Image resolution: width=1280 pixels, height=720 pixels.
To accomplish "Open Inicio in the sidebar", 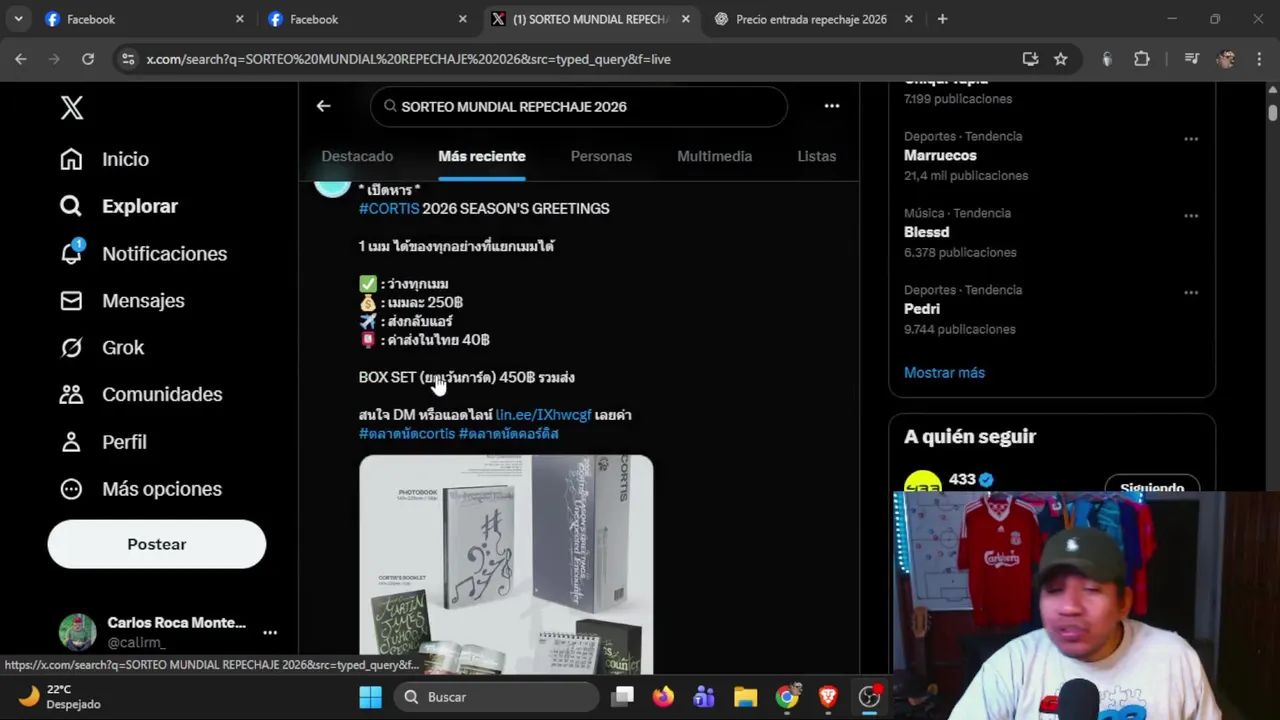I will (105, 159).
